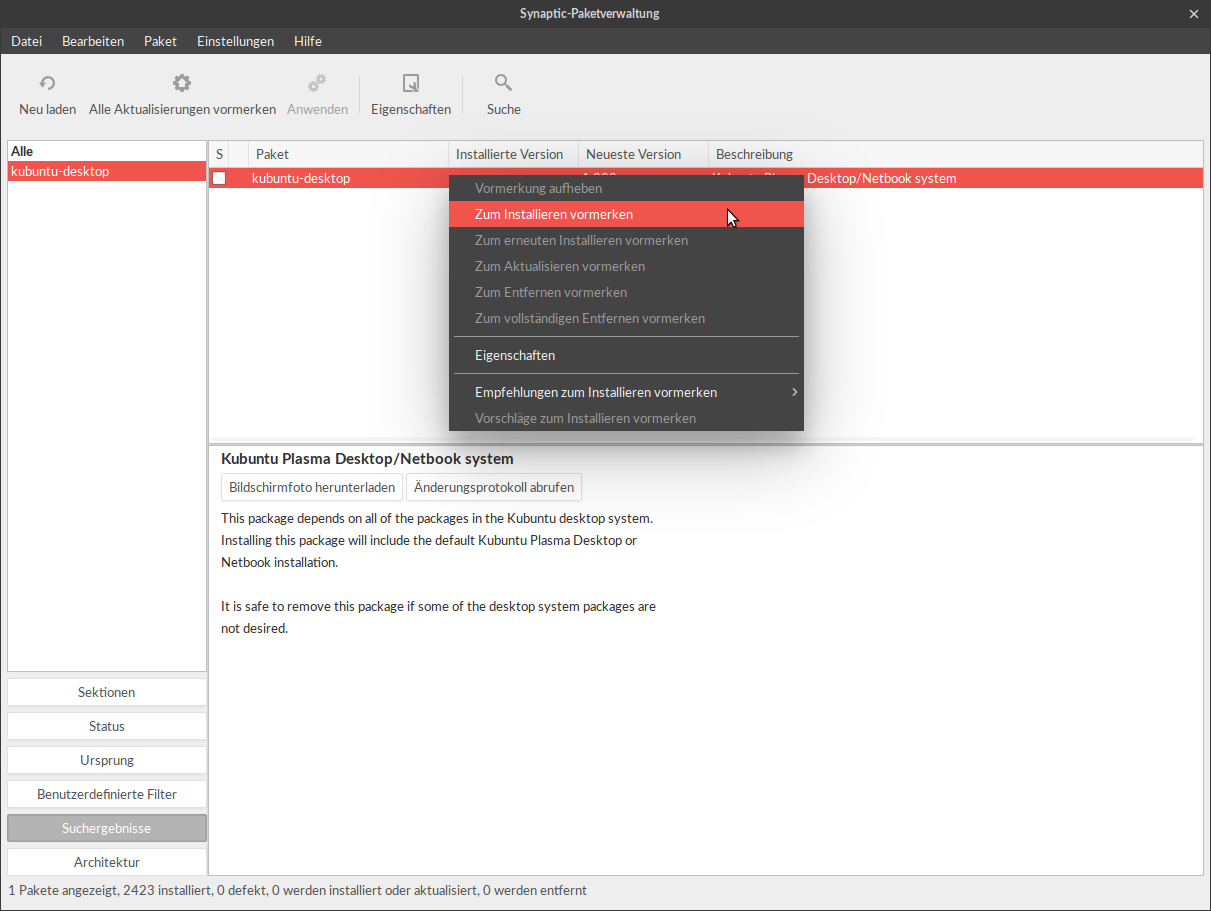The height and width of the screenshot is (911, 1211).
Task: Sort by Installierte Version column
Action: 513,154
